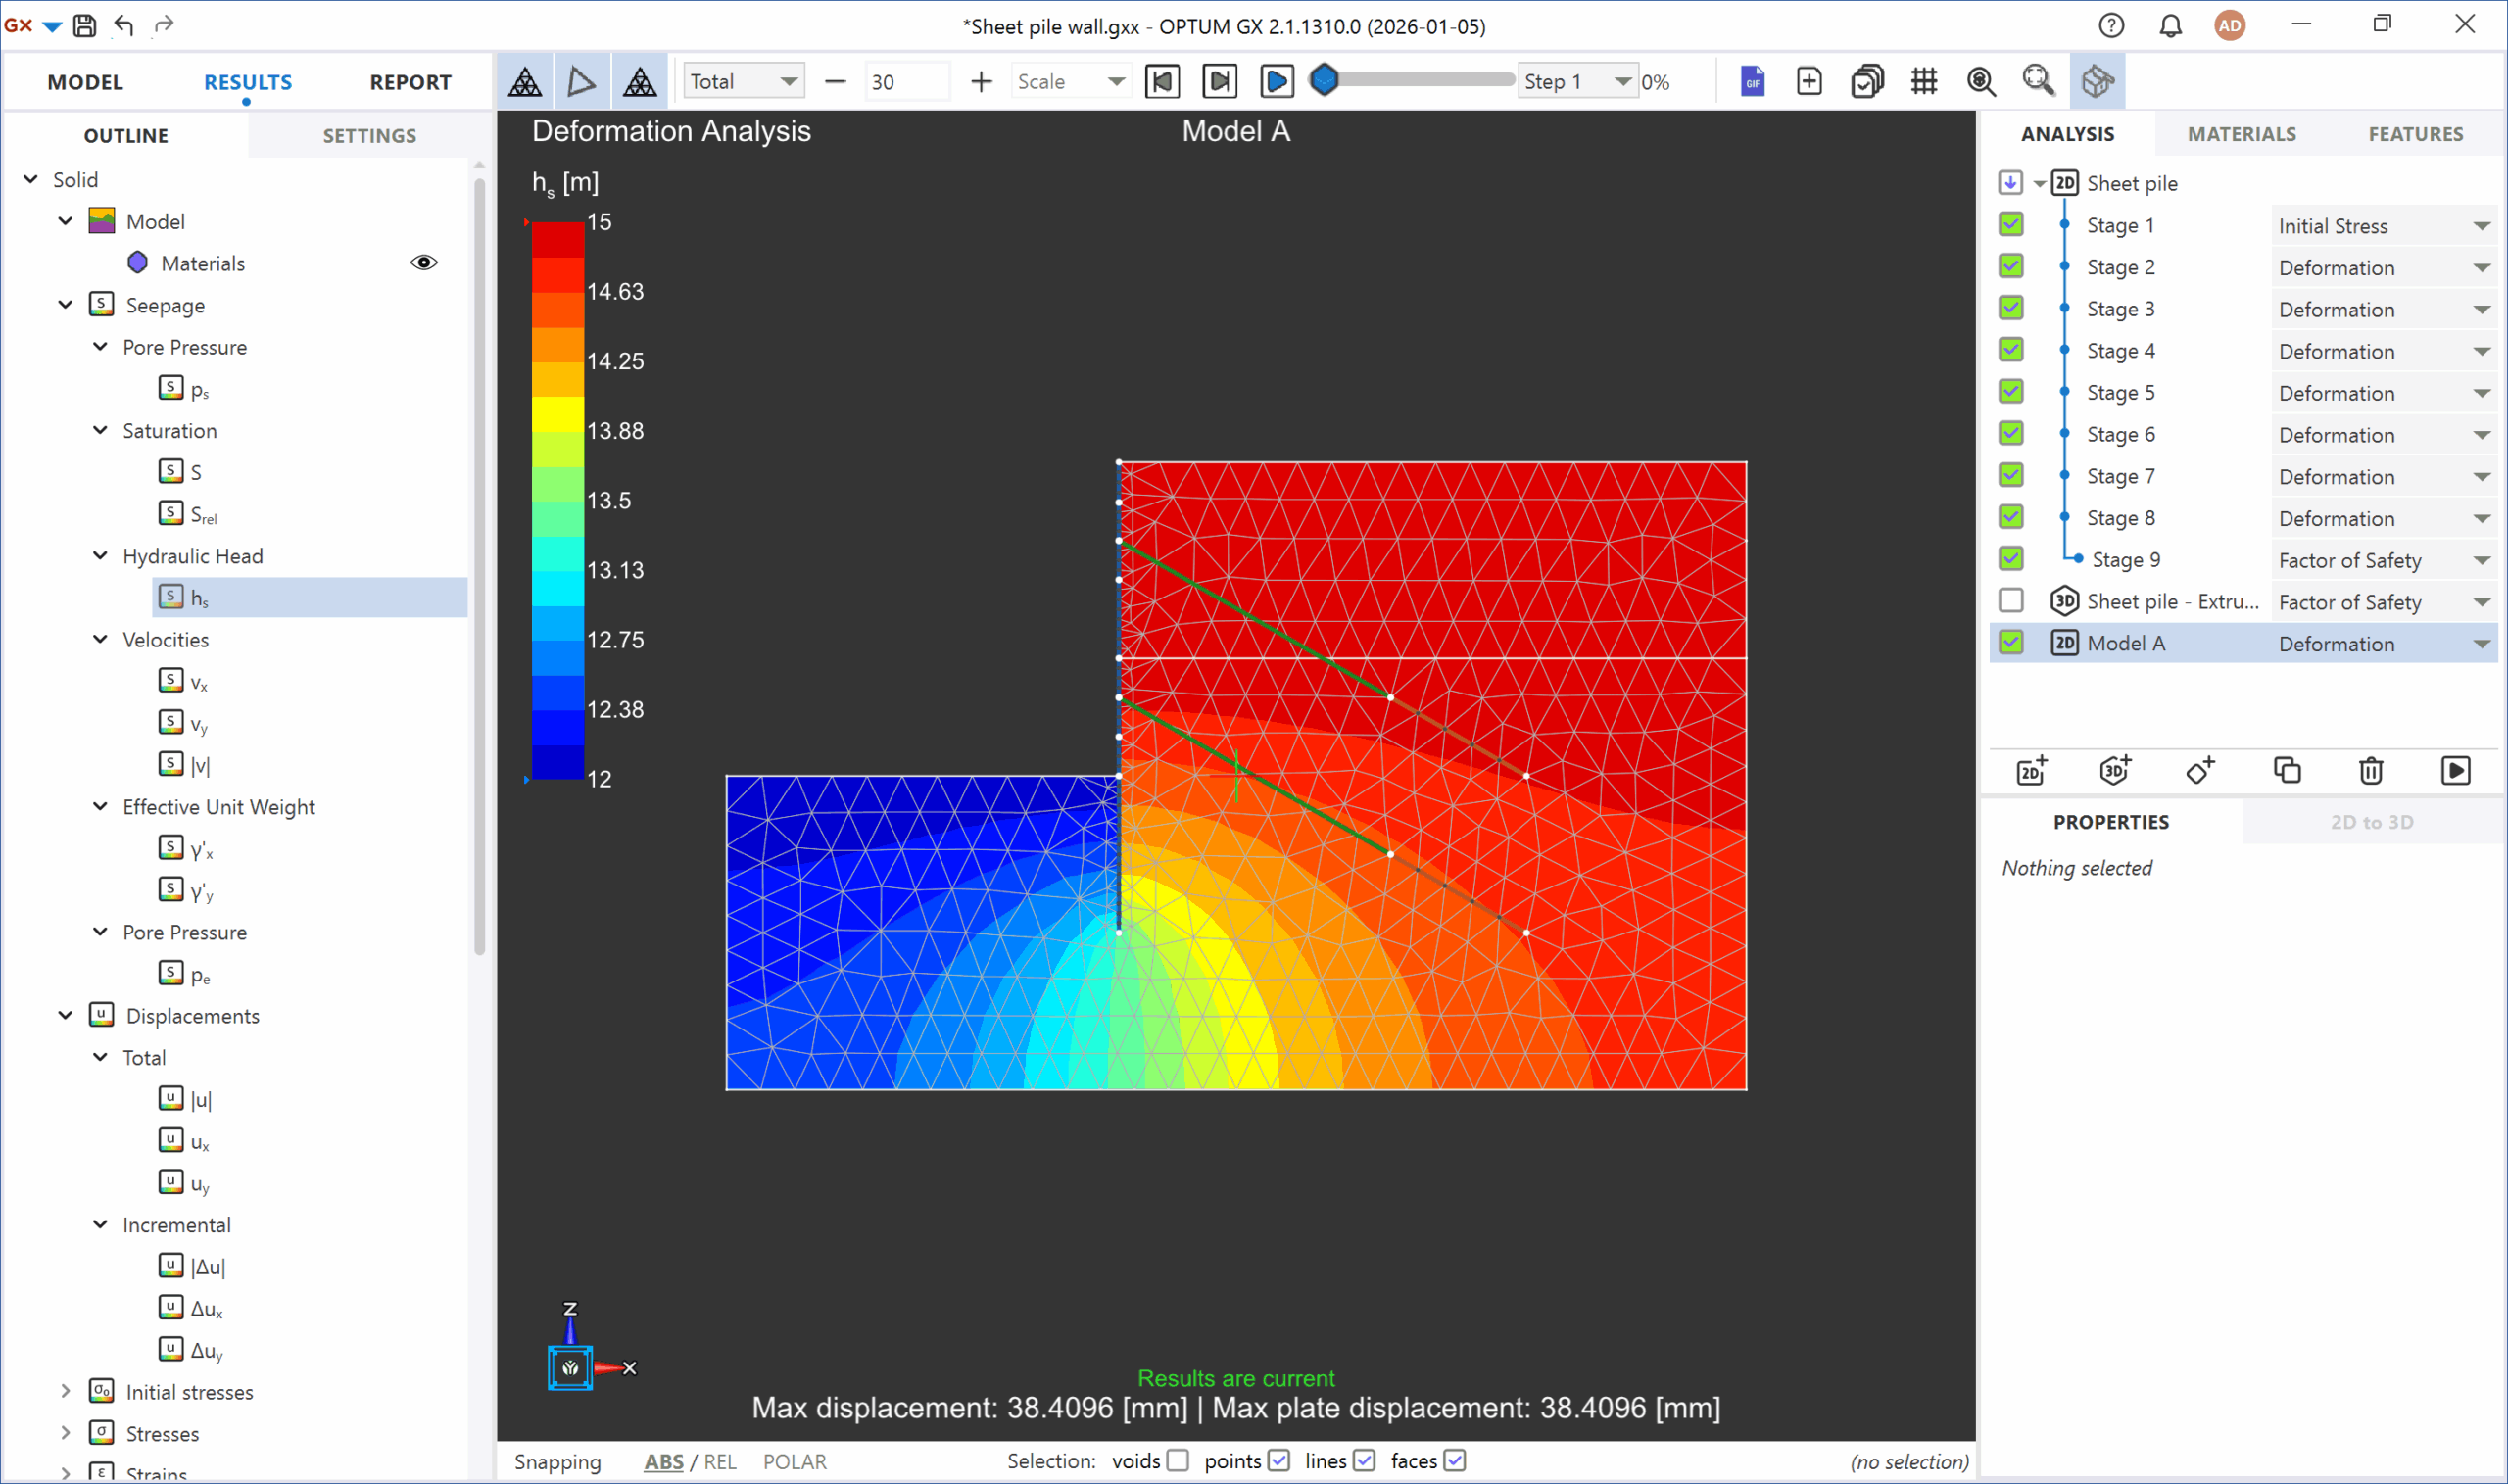Toggle Materials visibility eye icon
2508x1484 pixels.
424,263
